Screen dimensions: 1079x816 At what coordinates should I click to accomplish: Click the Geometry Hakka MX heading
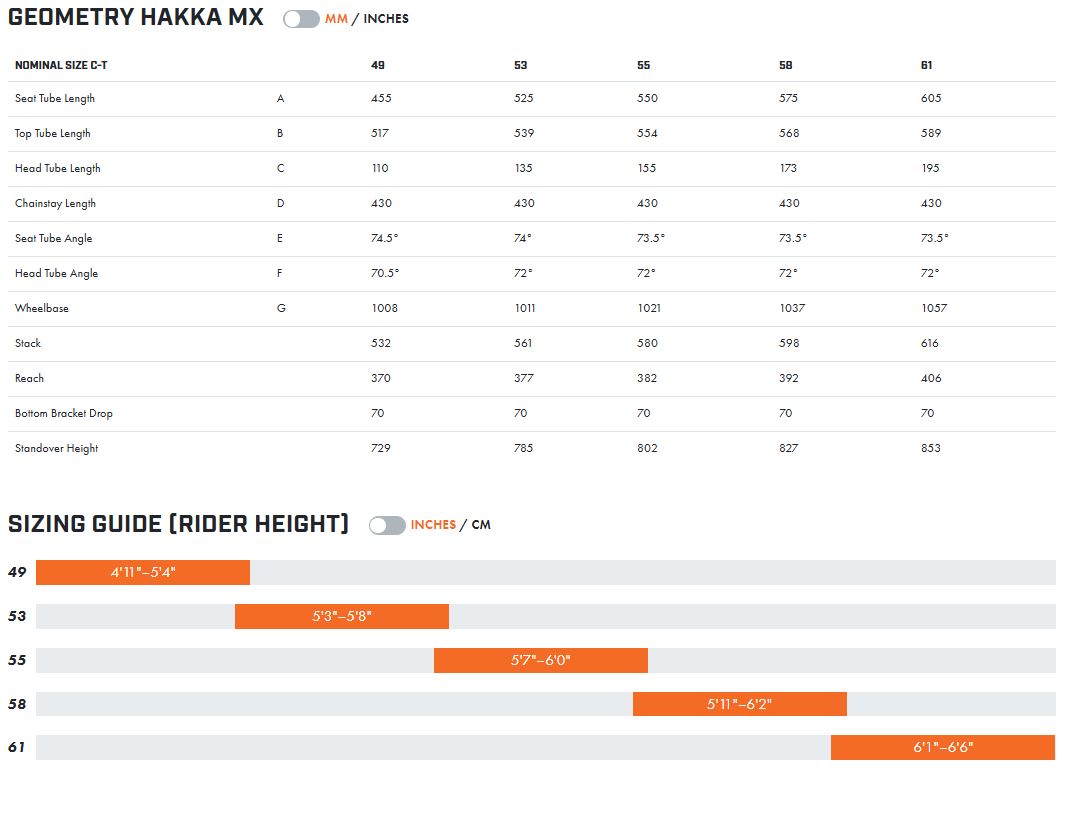pyautogui.click(x=136, y=18)
